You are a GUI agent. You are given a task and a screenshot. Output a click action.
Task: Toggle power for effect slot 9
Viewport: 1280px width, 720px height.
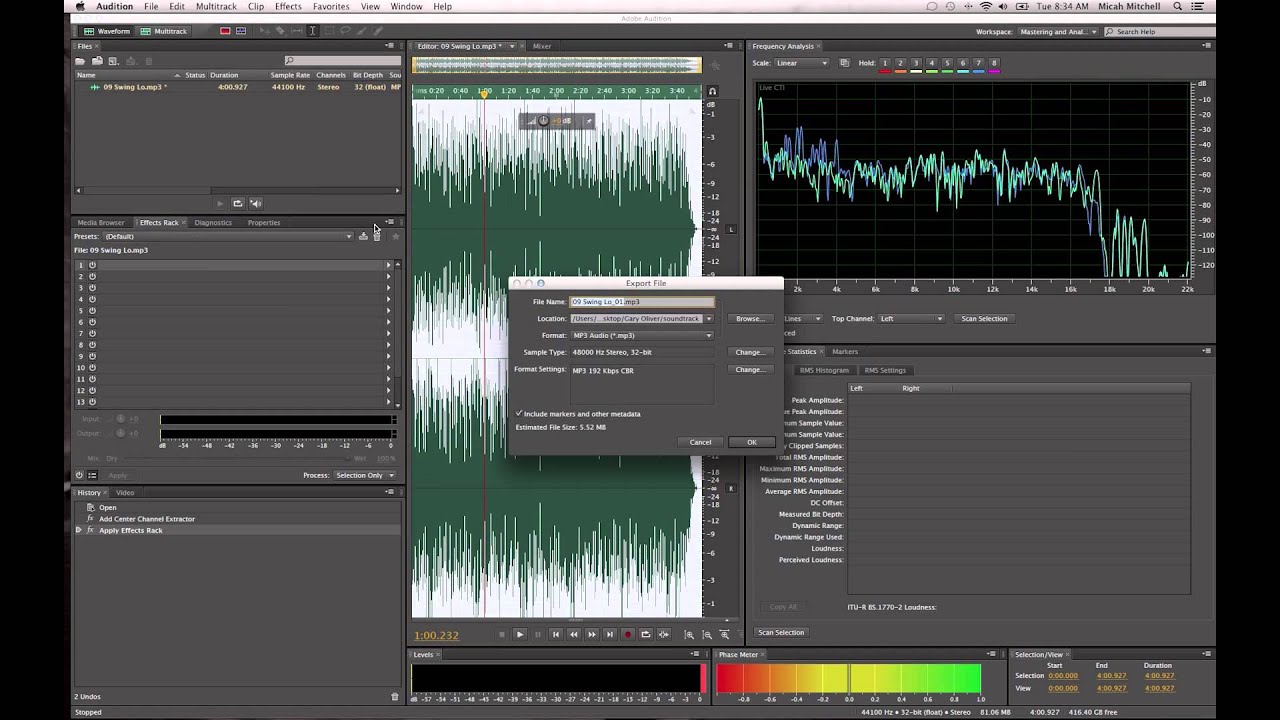click(x=92, y=356)
